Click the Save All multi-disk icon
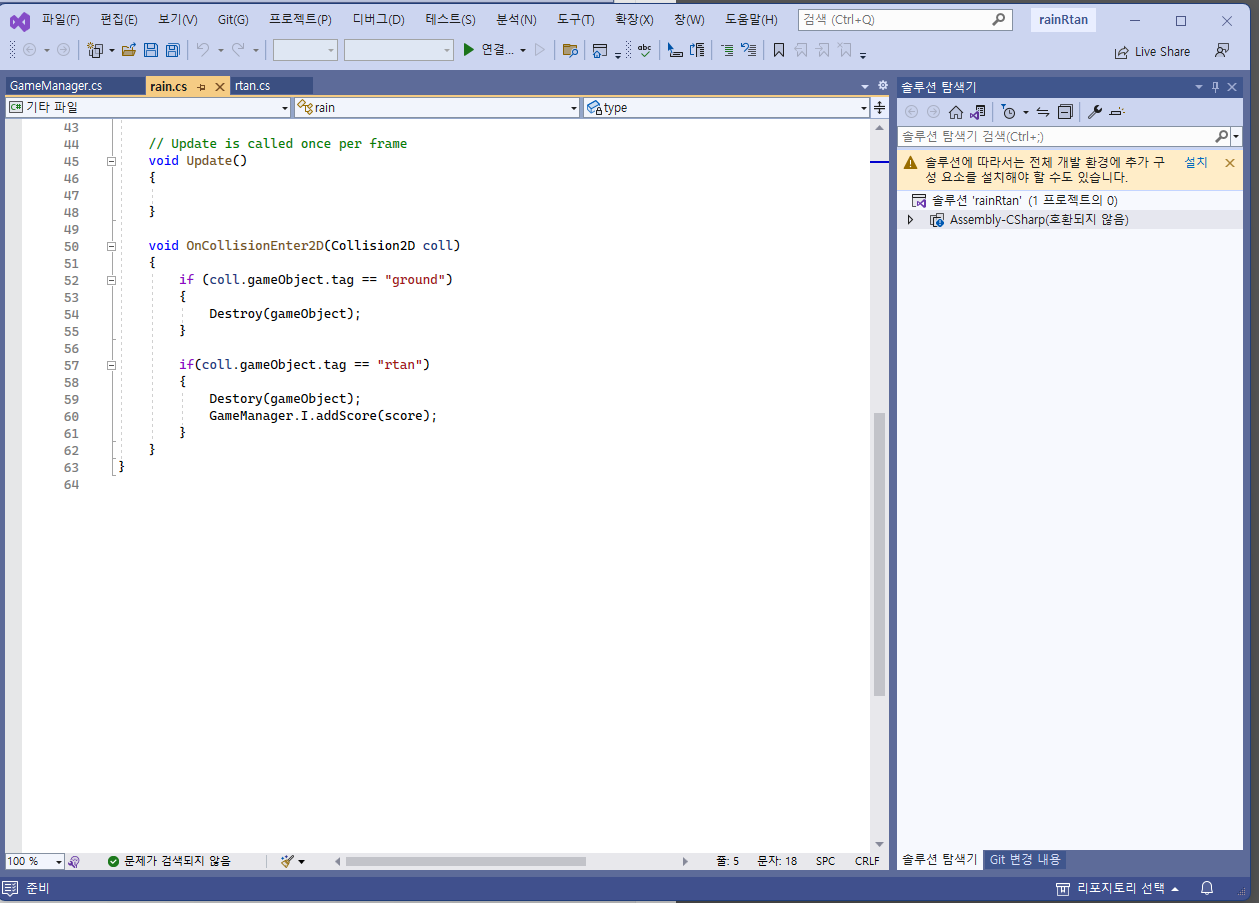Screen dimensions: 1259x903 point(173,50)
